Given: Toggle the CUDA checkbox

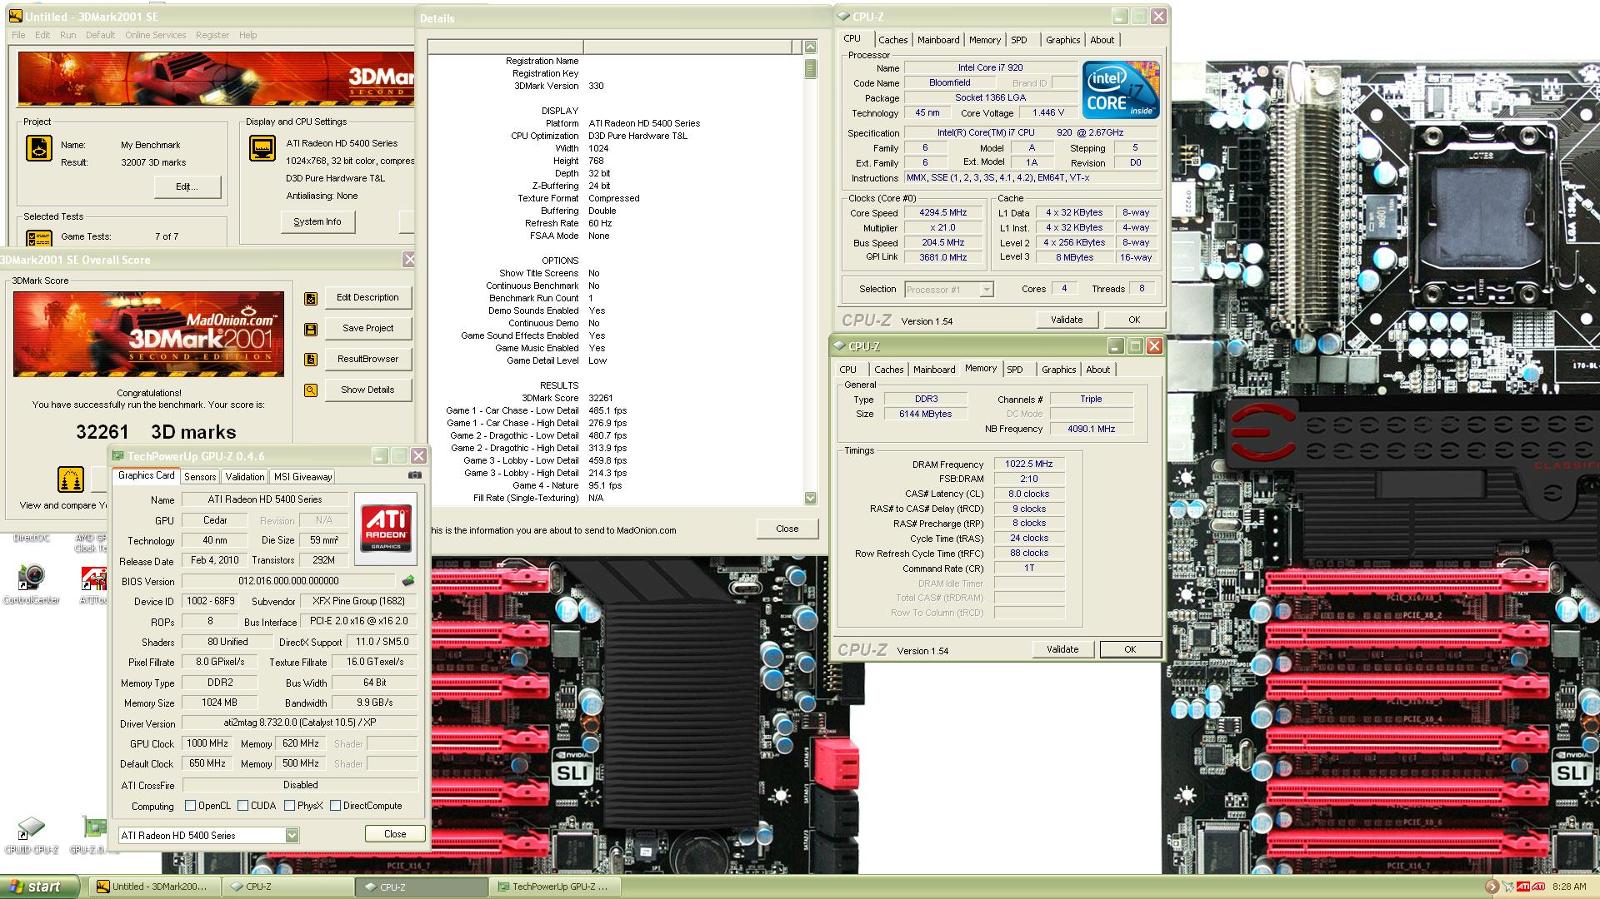Looking at the screenshot, I should point(243,806).
